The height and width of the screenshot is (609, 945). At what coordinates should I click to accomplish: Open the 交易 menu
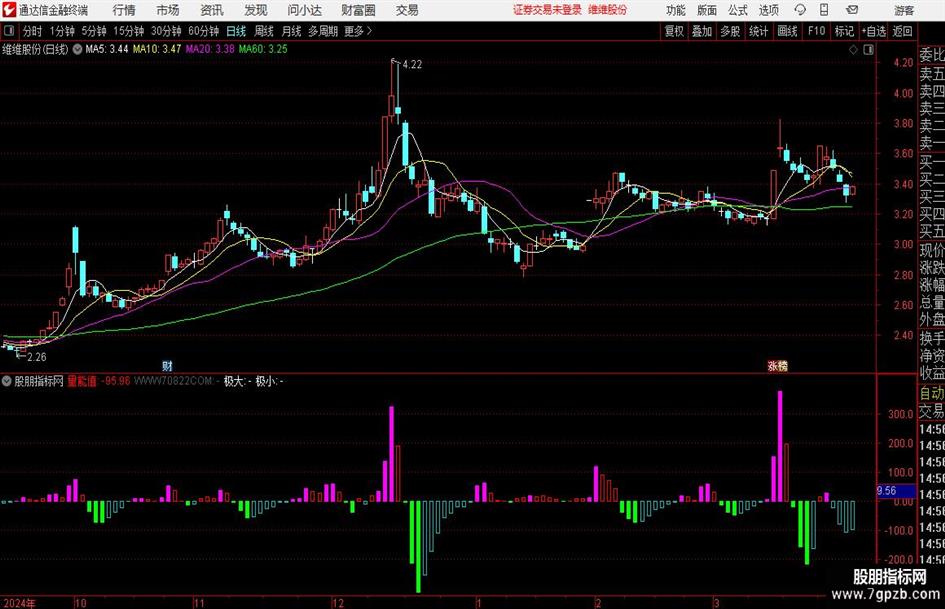click(x=407, y=10)
